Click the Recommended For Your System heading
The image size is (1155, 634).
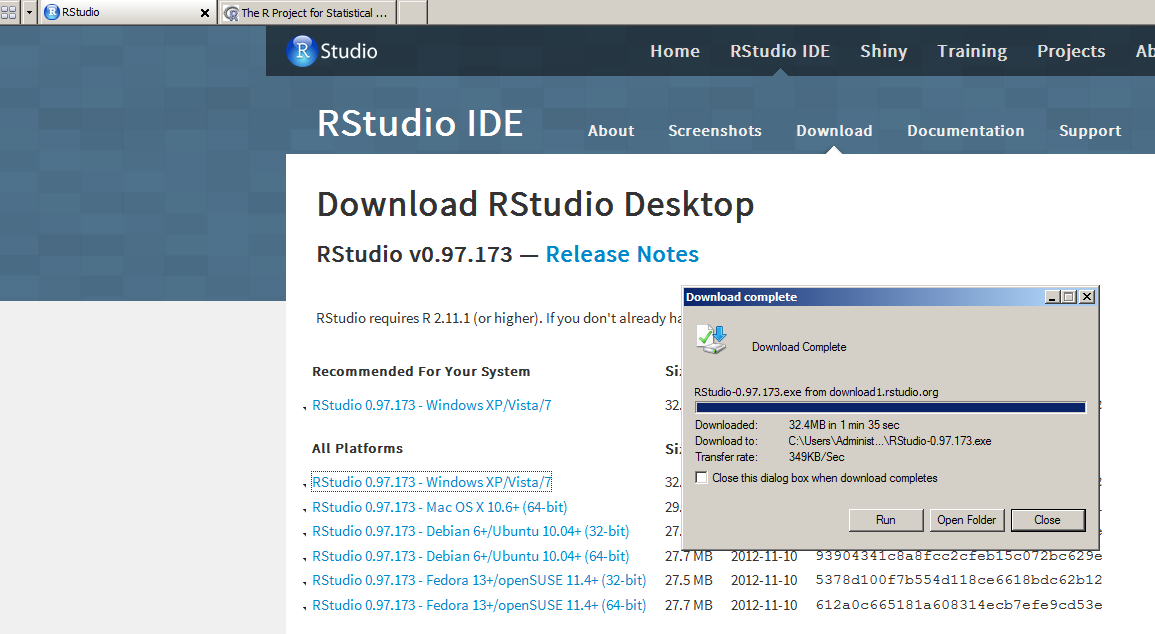coord(421,371)
